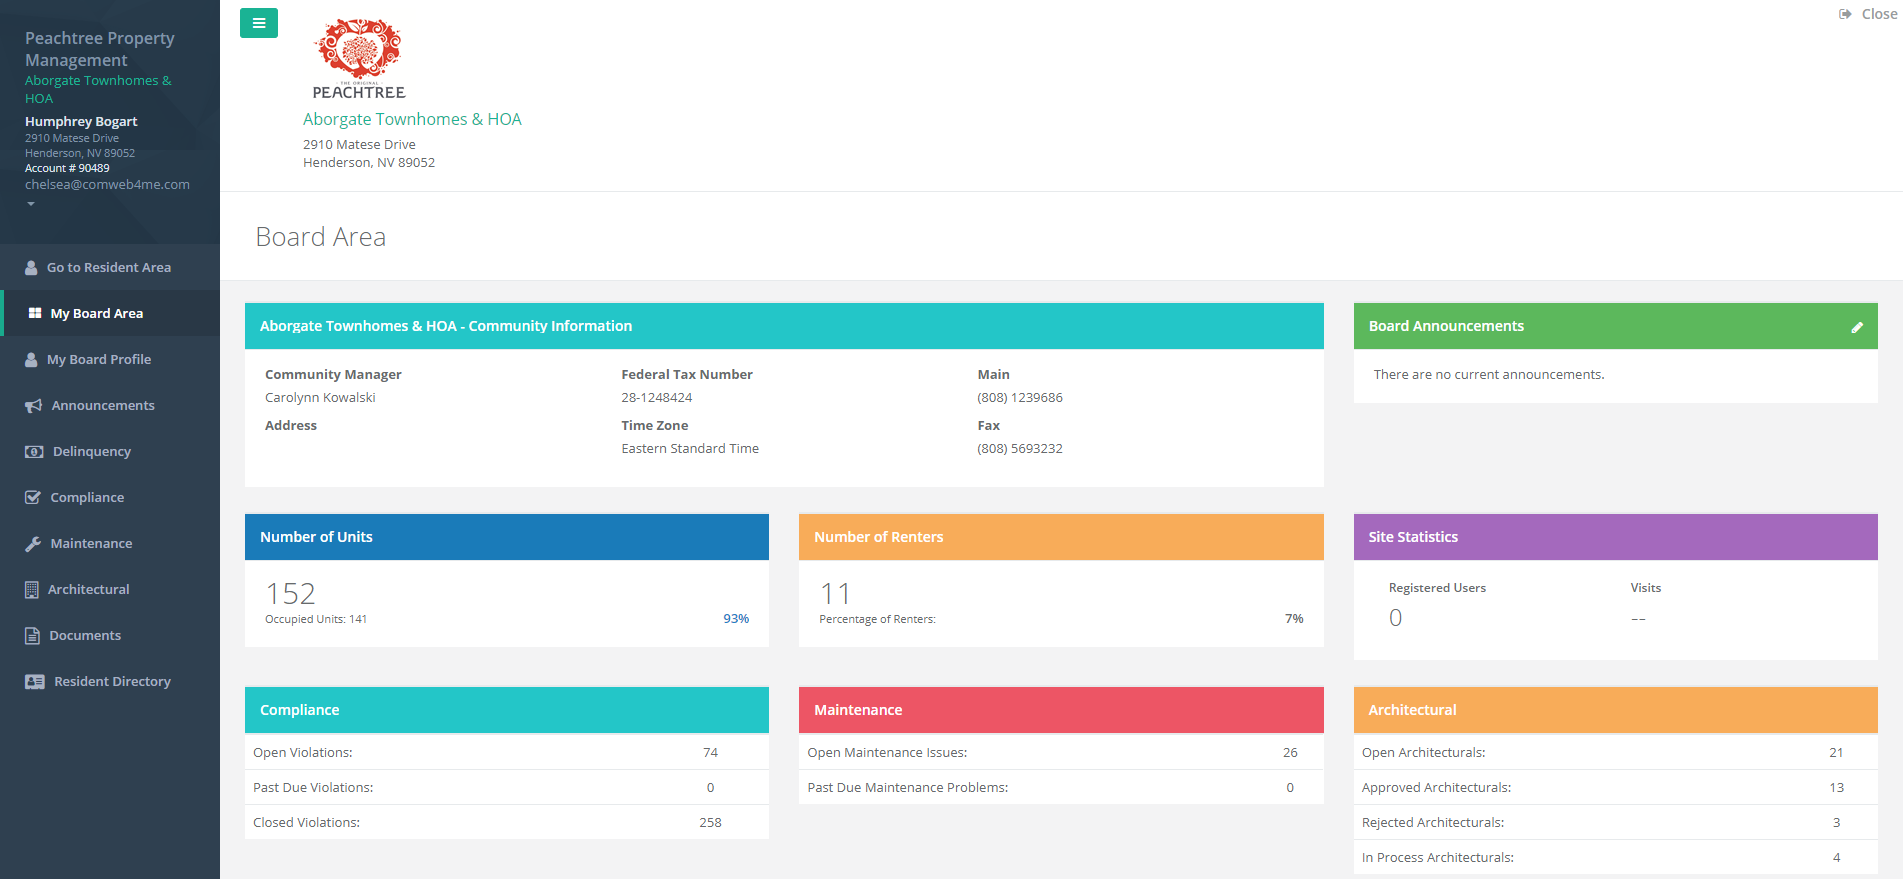Open My Board Area menu item

click(x=97, y=314)
